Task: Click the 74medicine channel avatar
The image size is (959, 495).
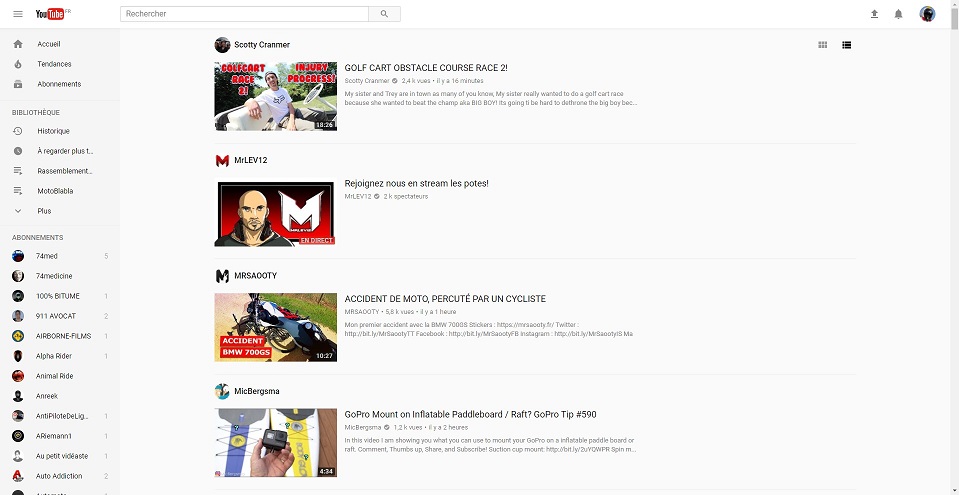Action: click(x=18, y=276)
